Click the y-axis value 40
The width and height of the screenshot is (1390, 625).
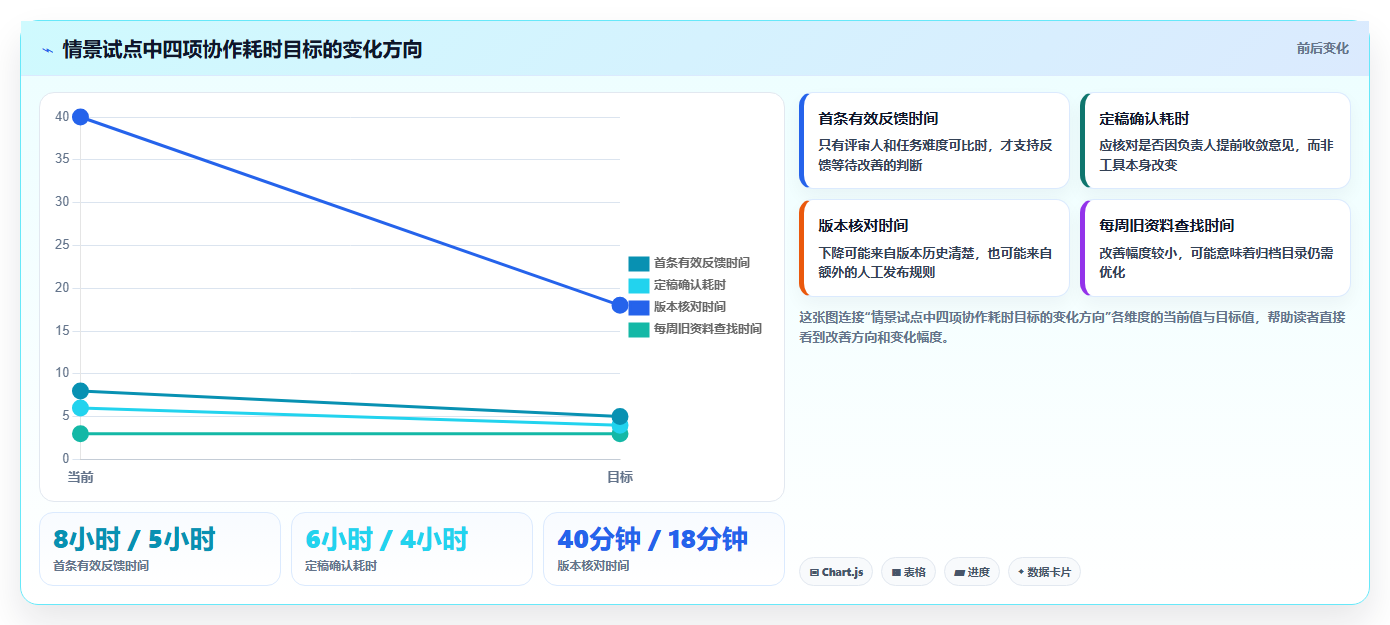62,117
